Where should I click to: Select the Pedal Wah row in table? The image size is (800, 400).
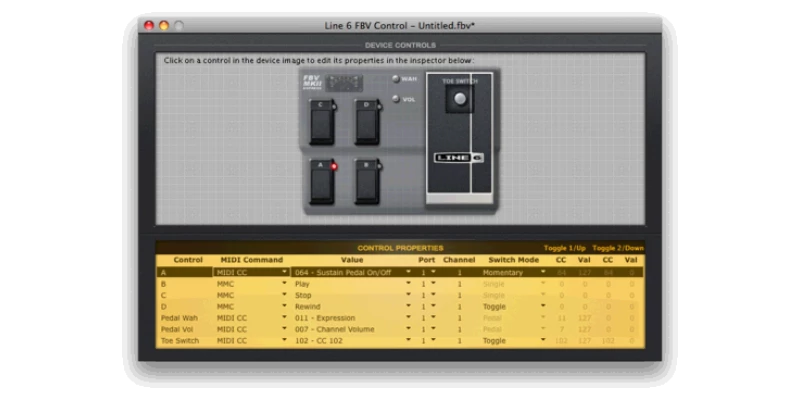click(180, 318)
